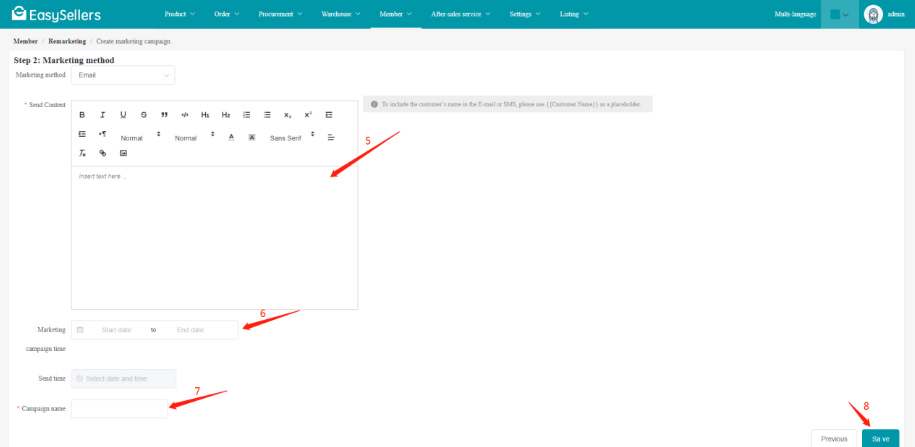Open the theme color square dropdown
The image size is (915, 447).
pos(840,15)
